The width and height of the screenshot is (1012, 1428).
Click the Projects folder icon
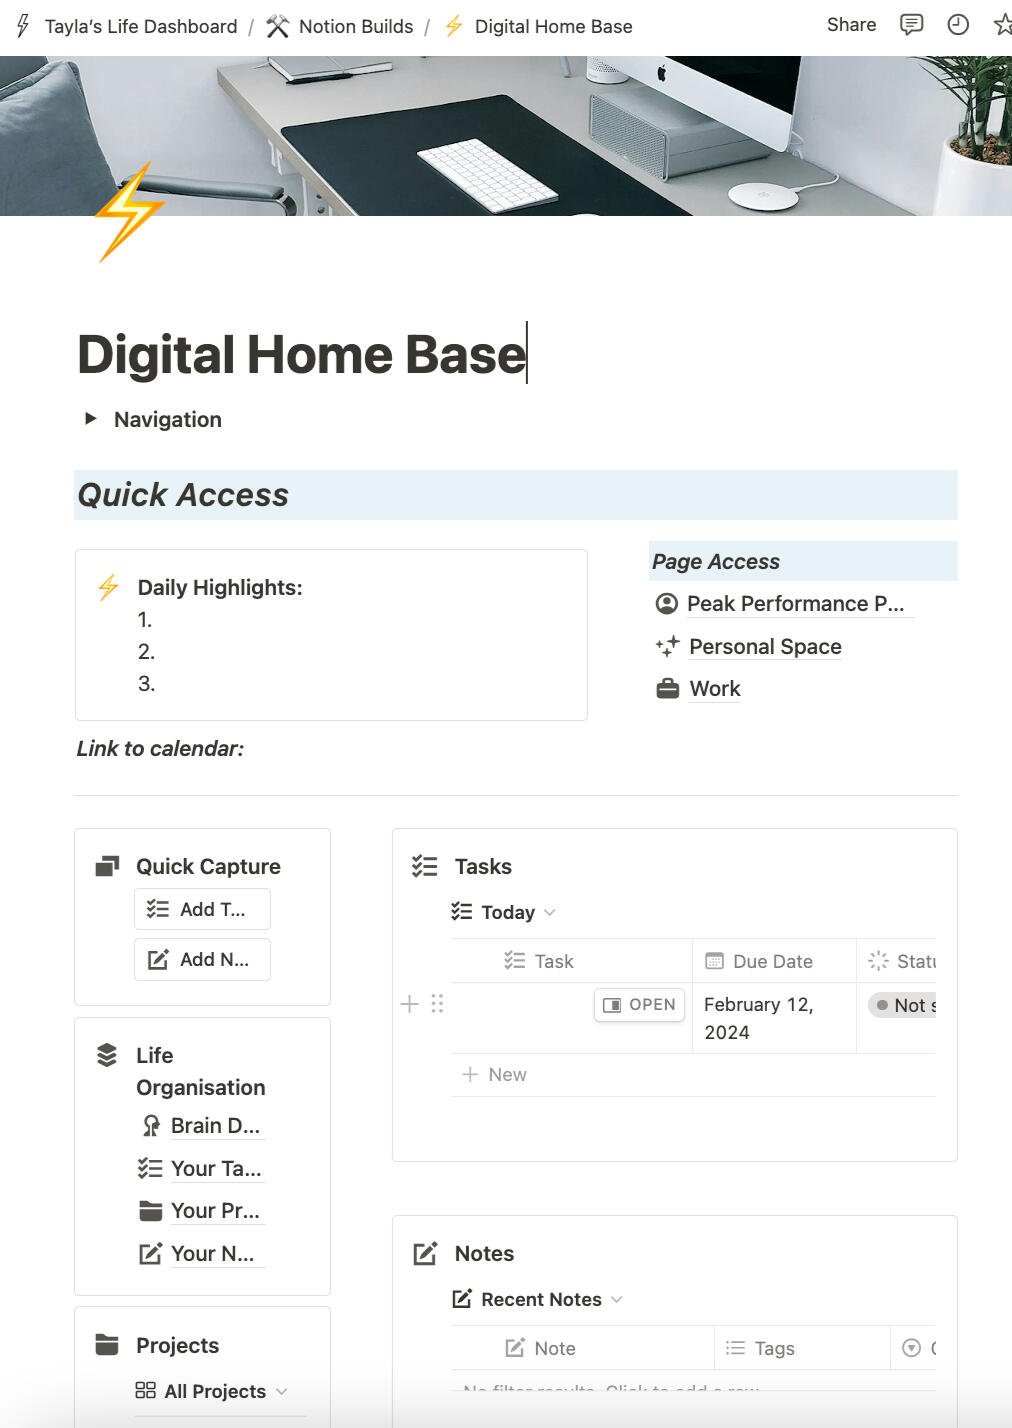[107, 1345]
